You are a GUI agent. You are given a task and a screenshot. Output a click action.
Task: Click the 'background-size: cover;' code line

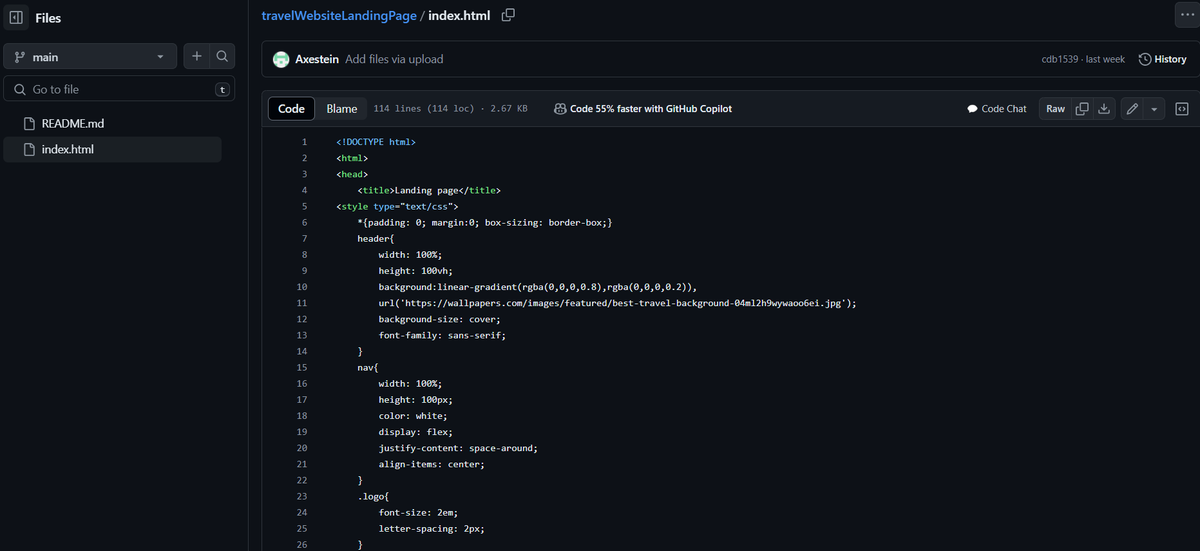pos(439,319)
